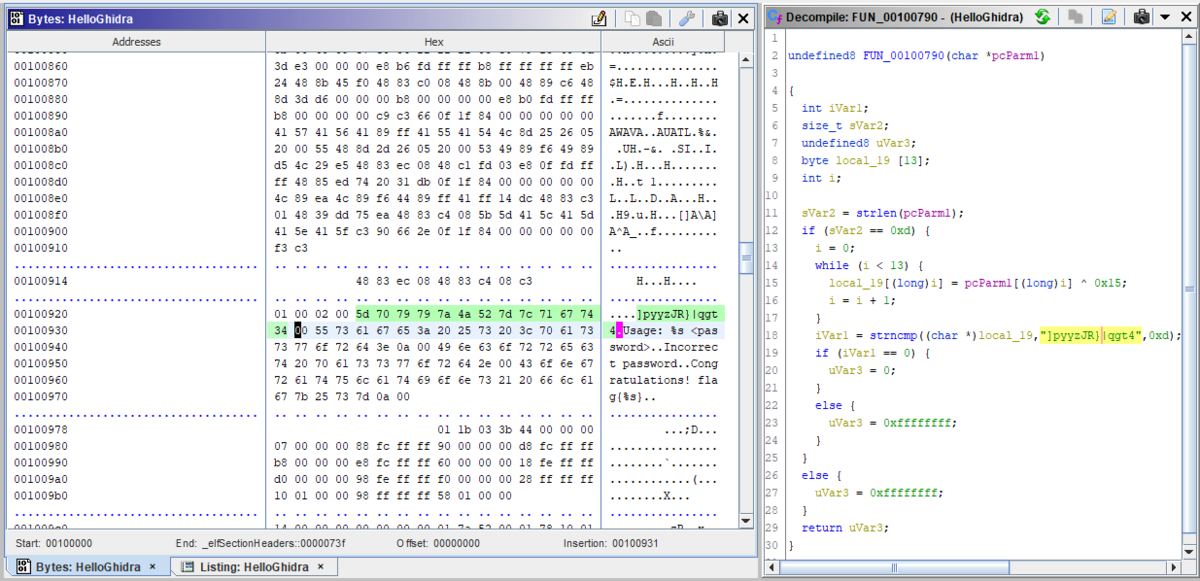Switch to Bytes: HelloGhidra tab

pos(88,567)
